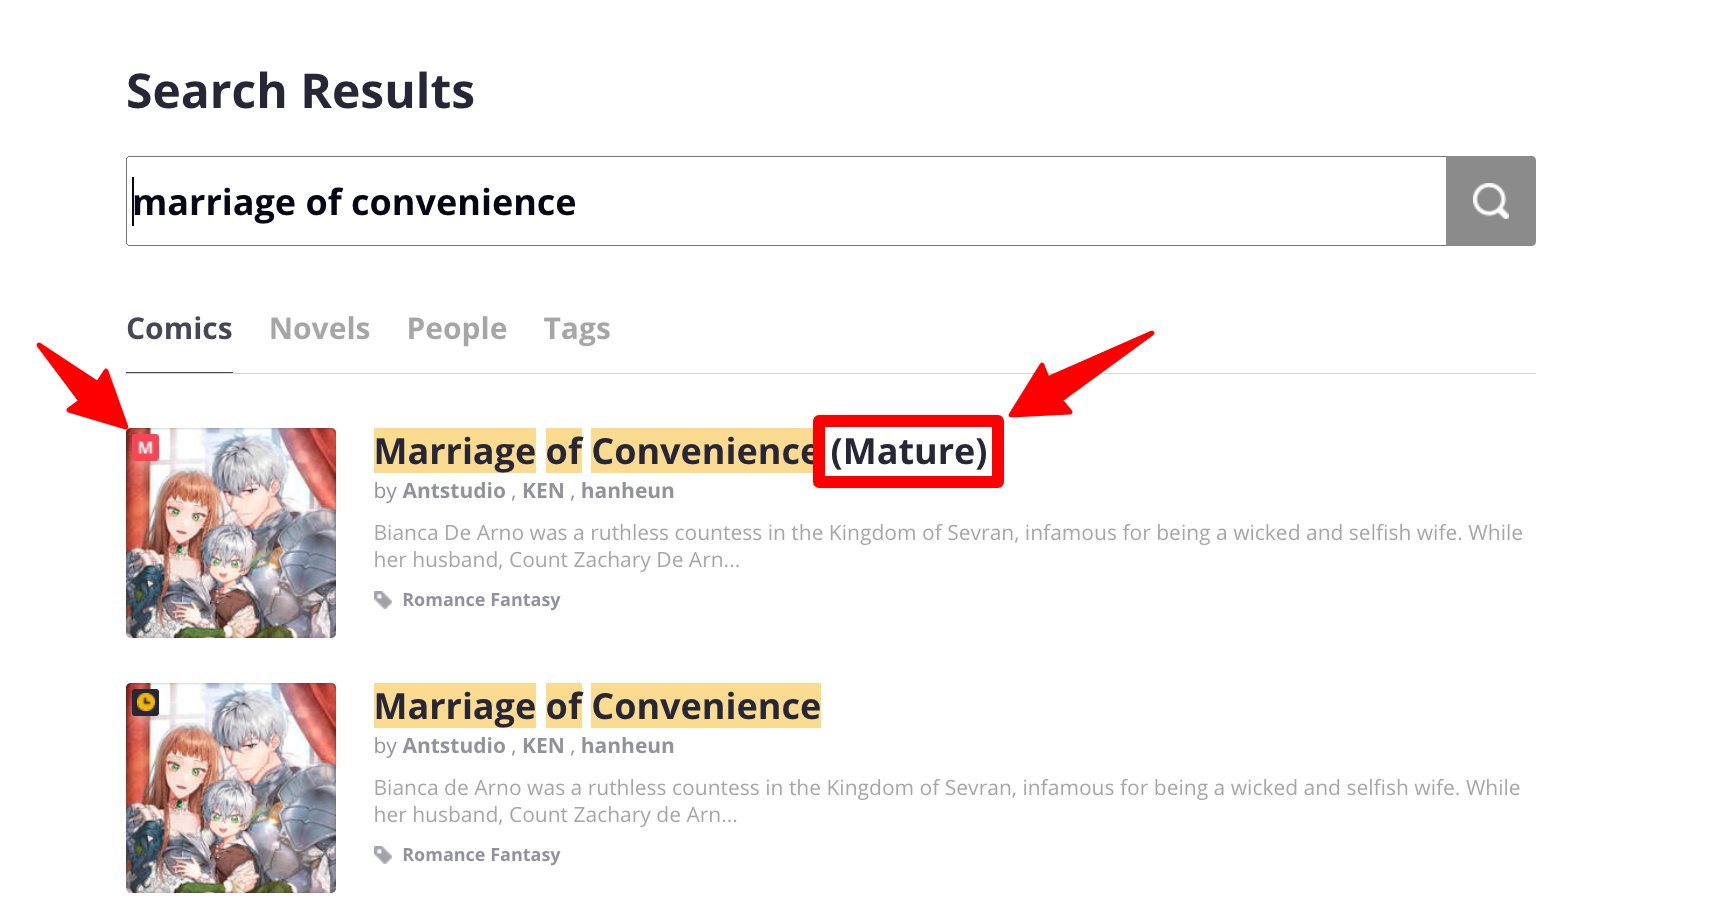Open the second Marriage of Convenience title
The width and height of the screenshot is (1734, 918).
coord(597,707)
